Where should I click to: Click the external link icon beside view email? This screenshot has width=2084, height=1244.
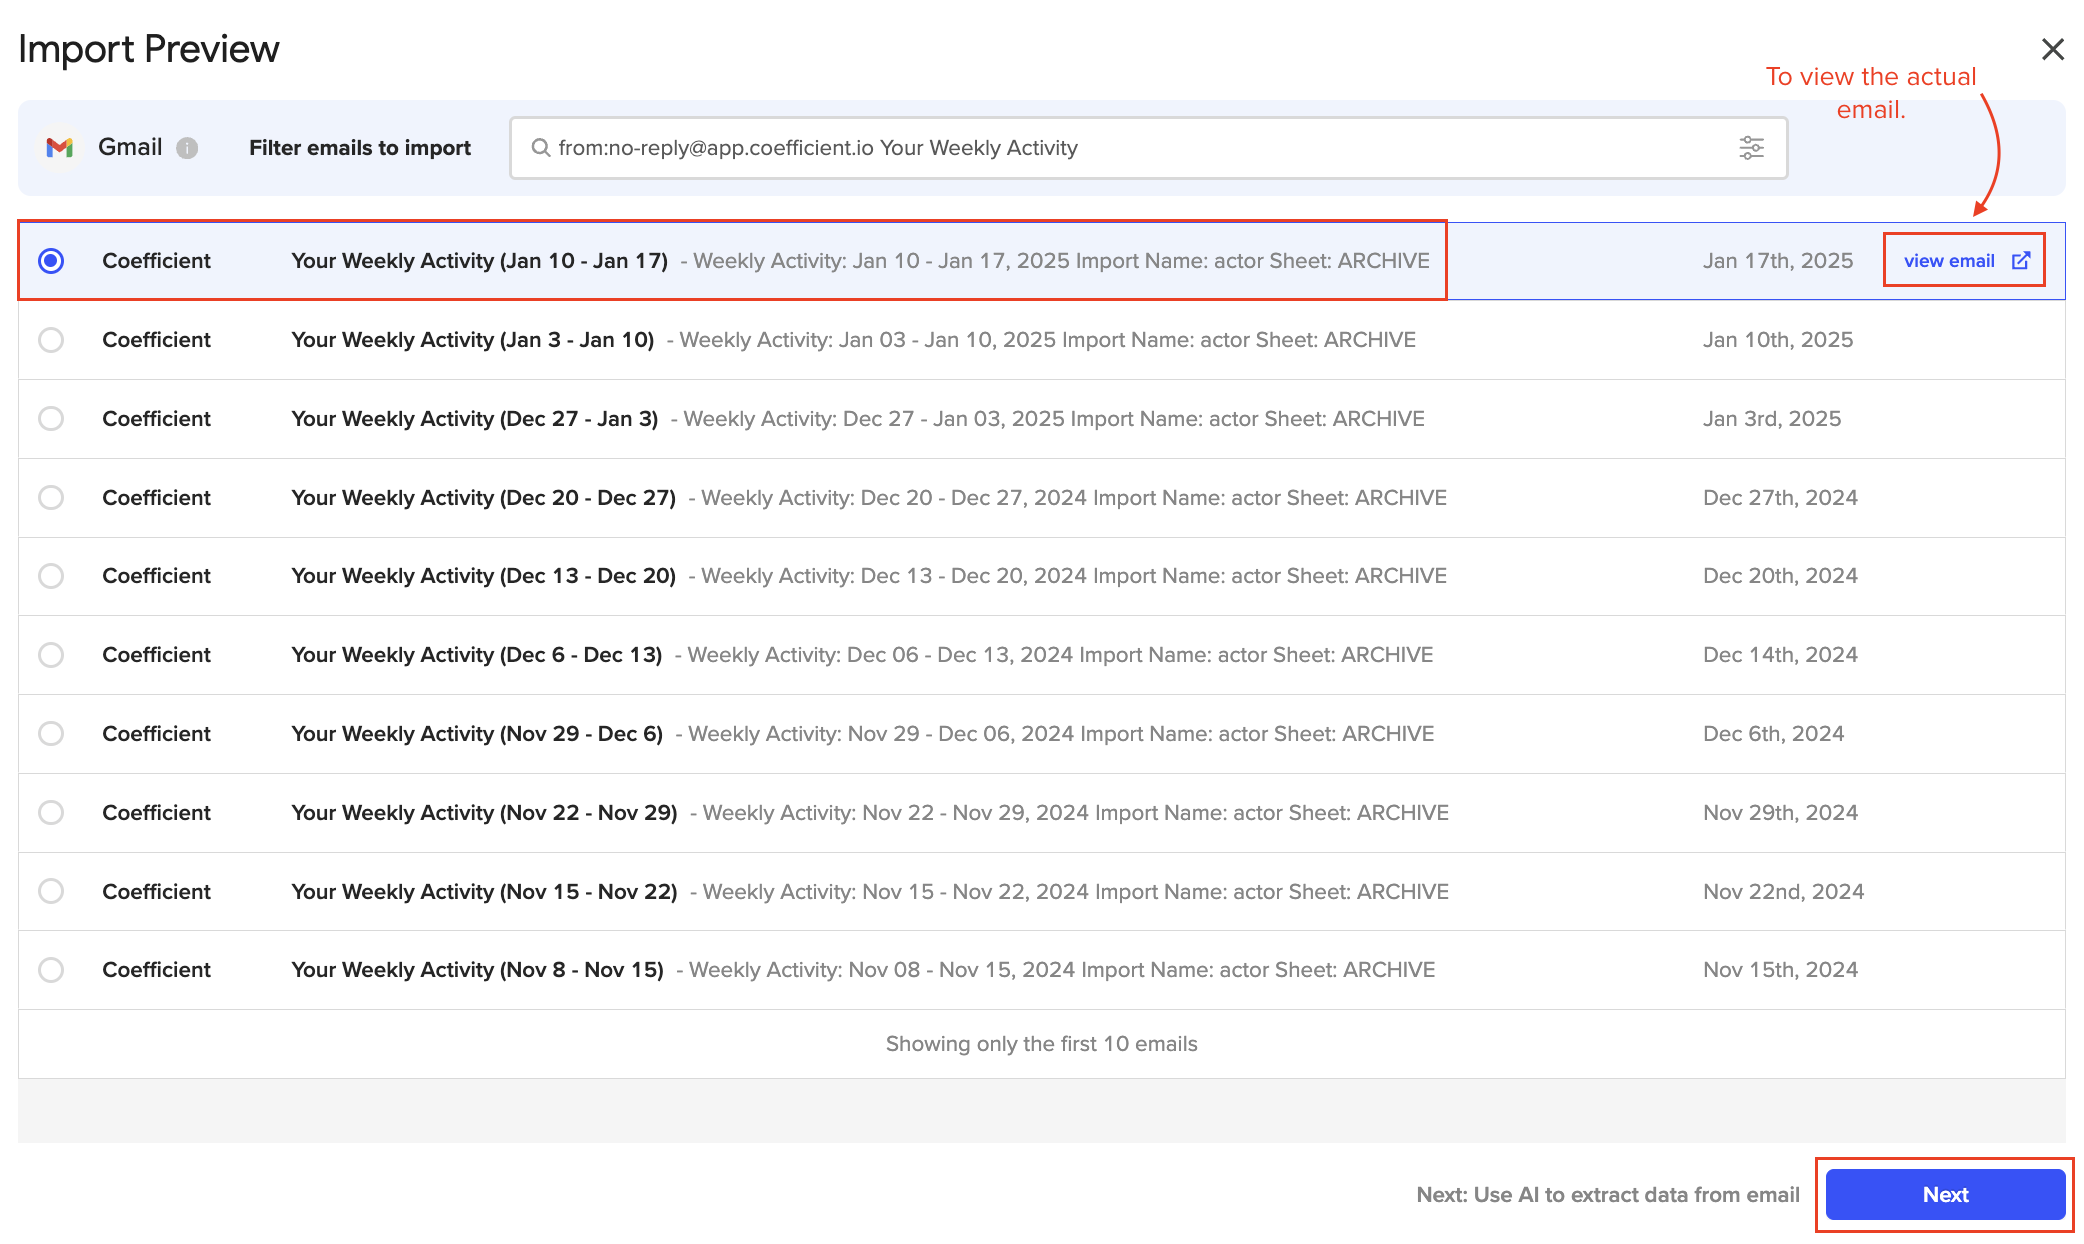pyautogui.click(x=2021, y=261)
